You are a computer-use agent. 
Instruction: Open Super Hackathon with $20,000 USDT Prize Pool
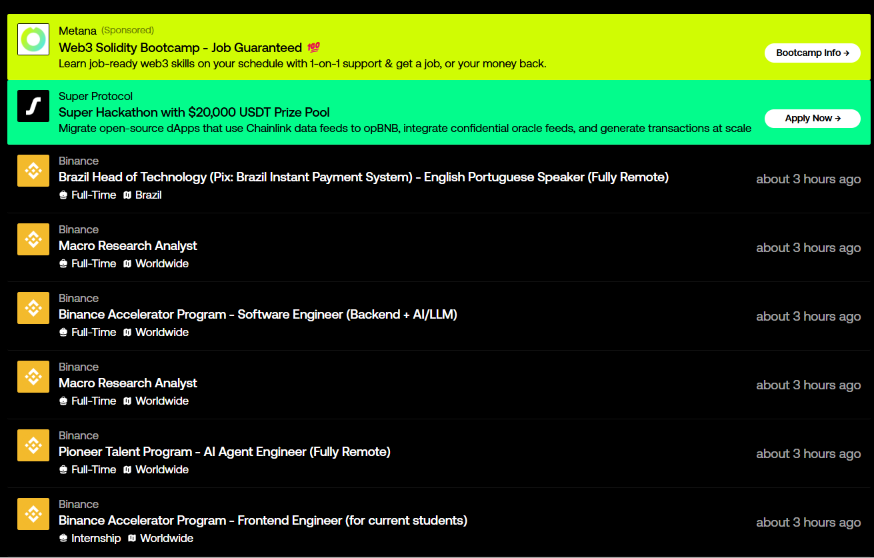click(194, 113)
